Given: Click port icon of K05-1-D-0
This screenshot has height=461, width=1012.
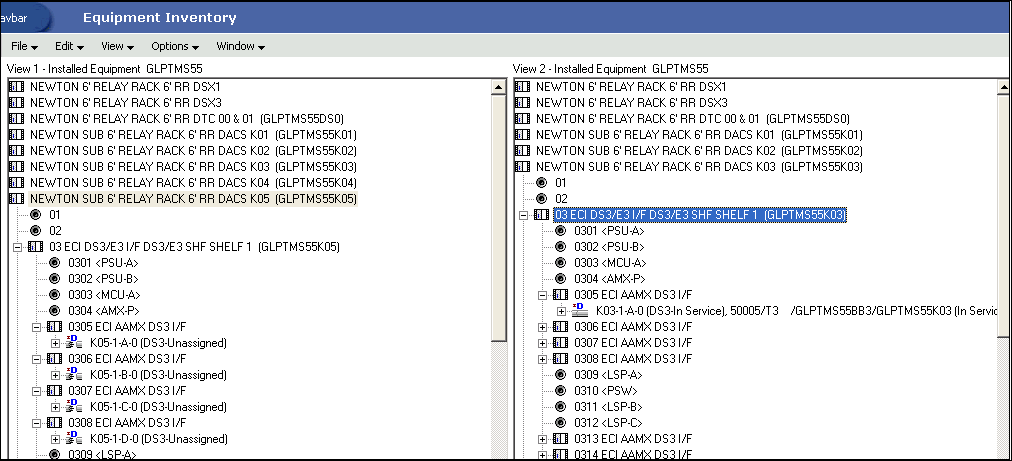Looking at the screenshot, I should pos(74,439).
